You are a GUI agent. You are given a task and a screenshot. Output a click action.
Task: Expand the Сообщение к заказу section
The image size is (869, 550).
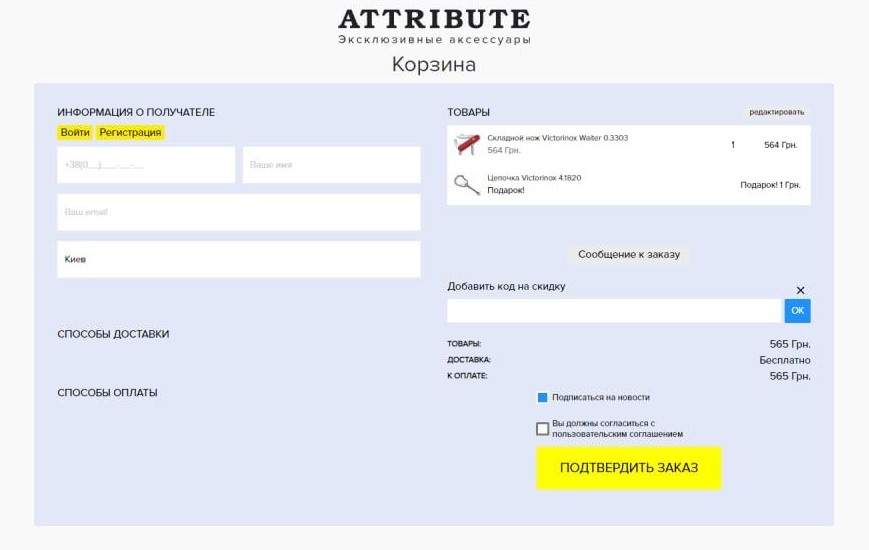(628, 254)
